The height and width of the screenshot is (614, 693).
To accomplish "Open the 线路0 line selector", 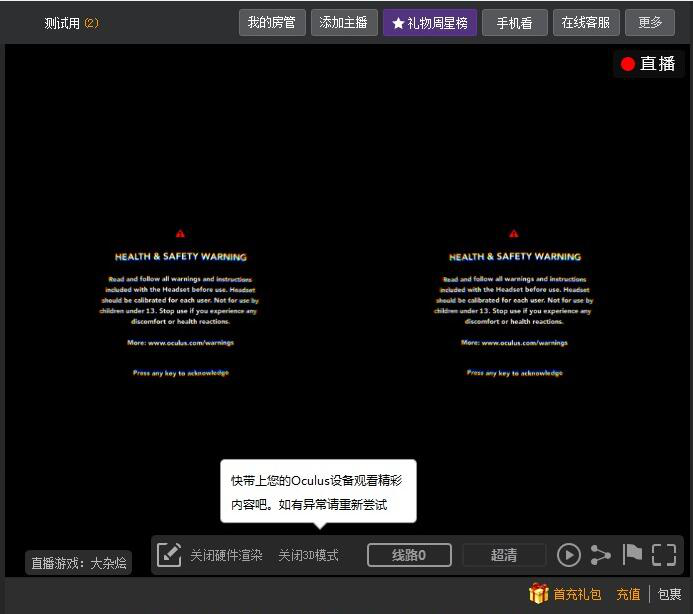I will 409,555.
